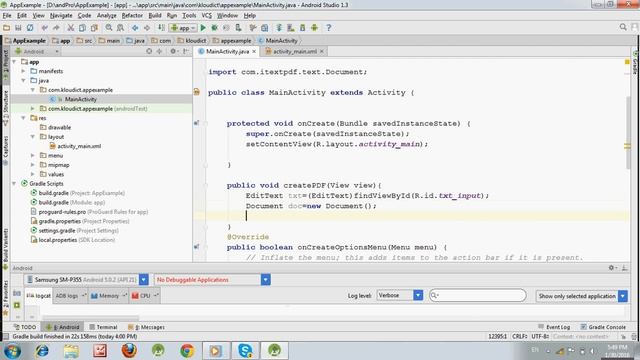Click the Make Project icon

pos(162,28)
